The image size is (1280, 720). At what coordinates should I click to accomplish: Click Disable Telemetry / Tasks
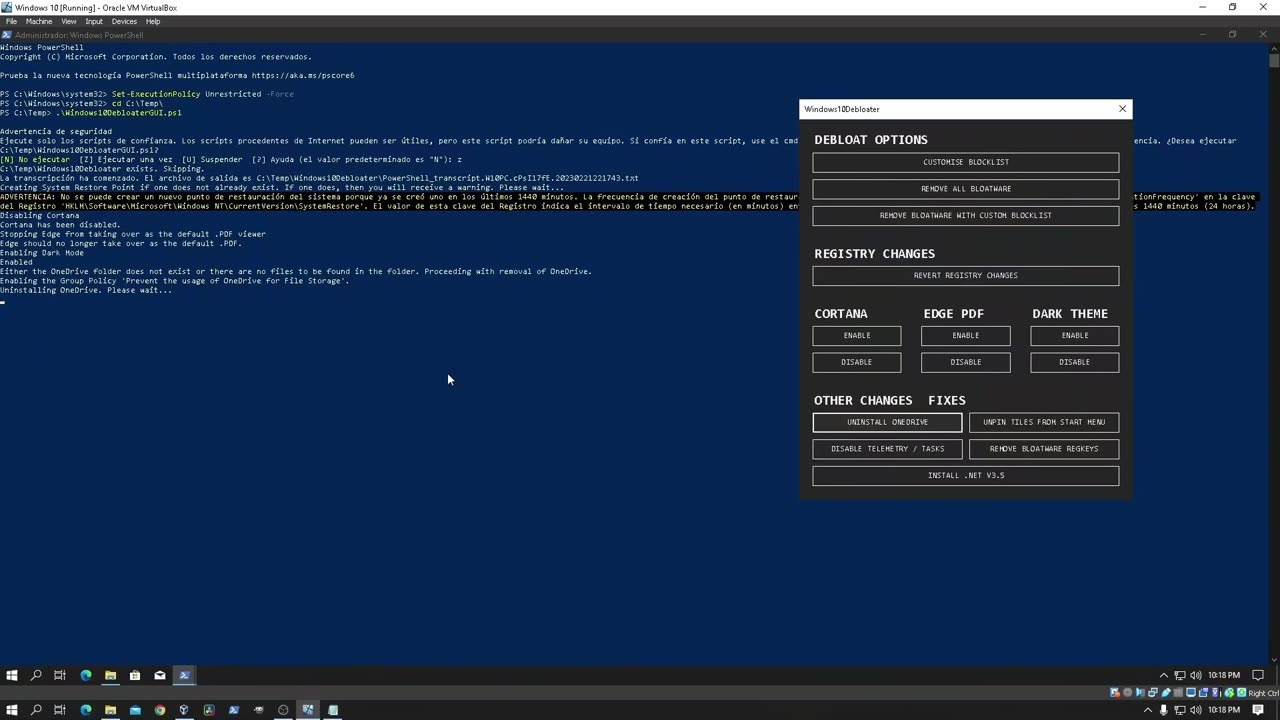(887, 449)
